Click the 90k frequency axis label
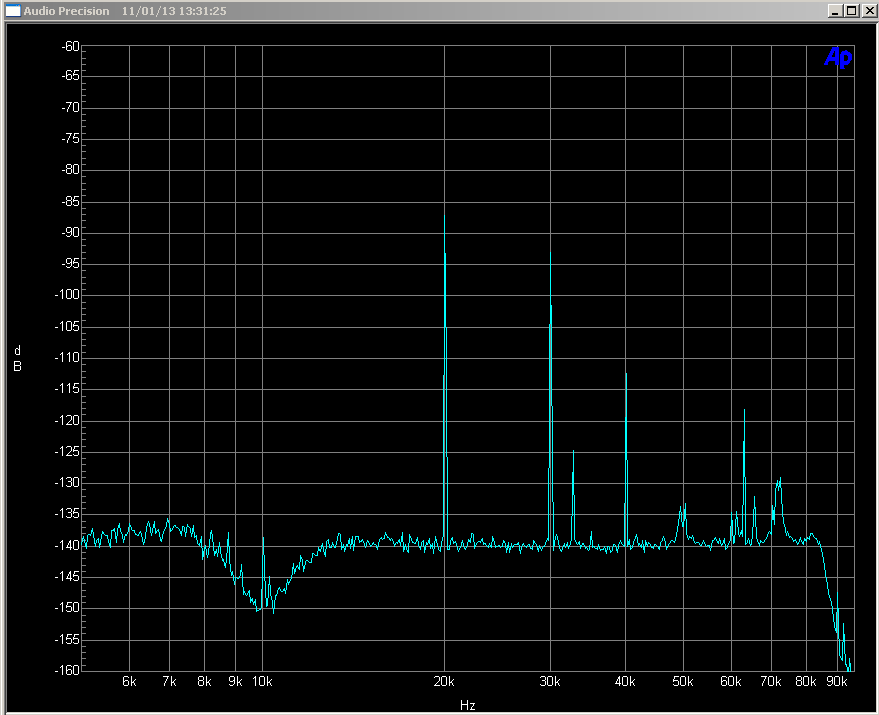The width and height of the screenshot is (879, 715). pos(837,681)
